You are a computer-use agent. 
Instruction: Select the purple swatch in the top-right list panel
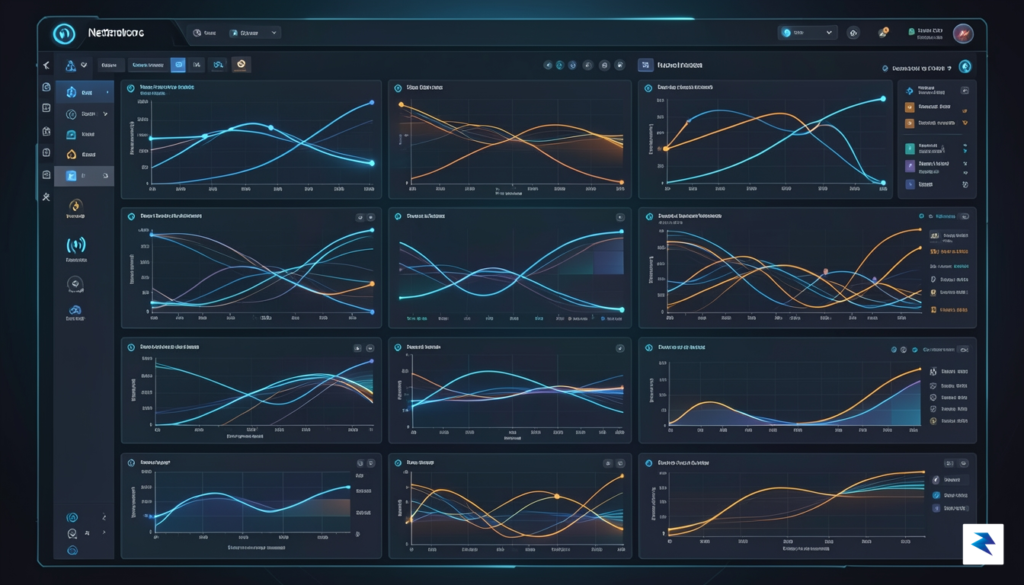tap(910, 166)
